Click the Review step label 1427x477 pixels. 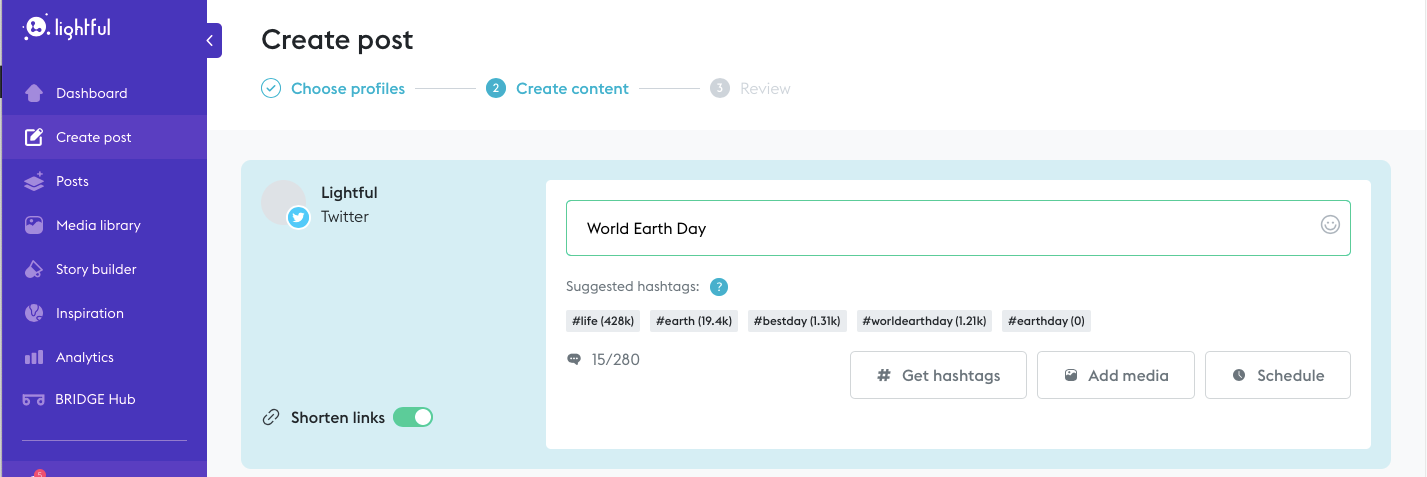pyautogui.click(x=765, y=89)
